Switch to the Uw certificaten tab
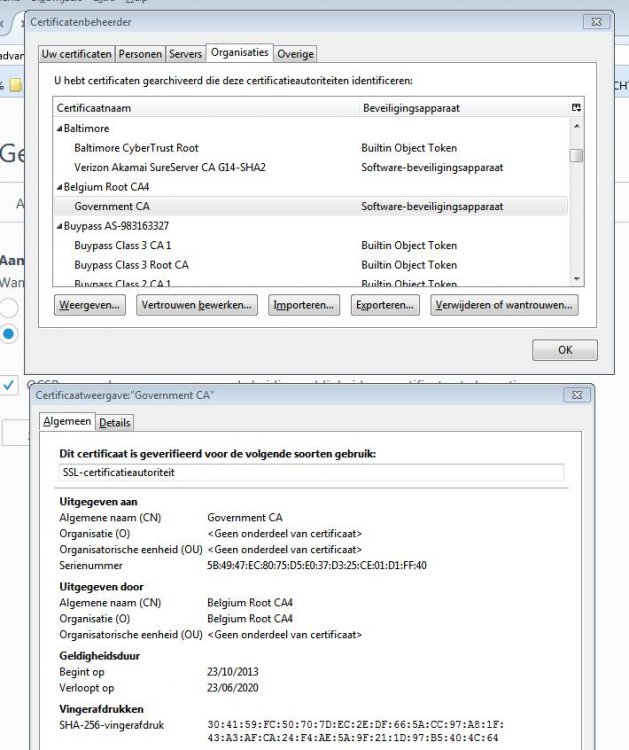 coord(77,54)
